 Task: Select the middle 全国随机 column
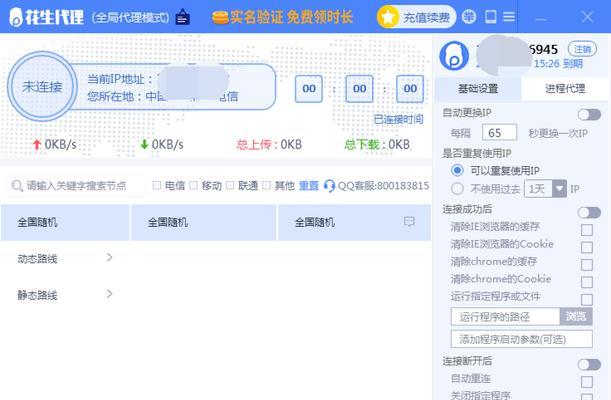click(x=204, y=222)
